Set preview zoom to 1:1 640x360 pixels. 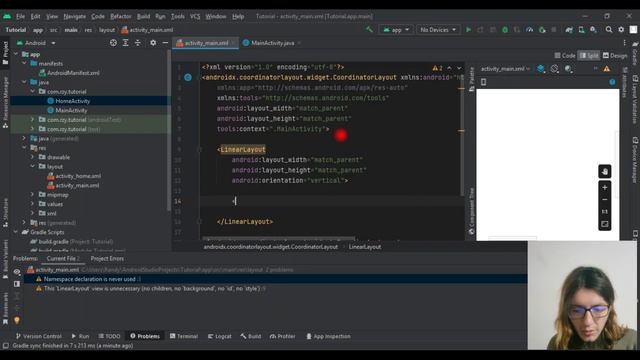(604, 211)
